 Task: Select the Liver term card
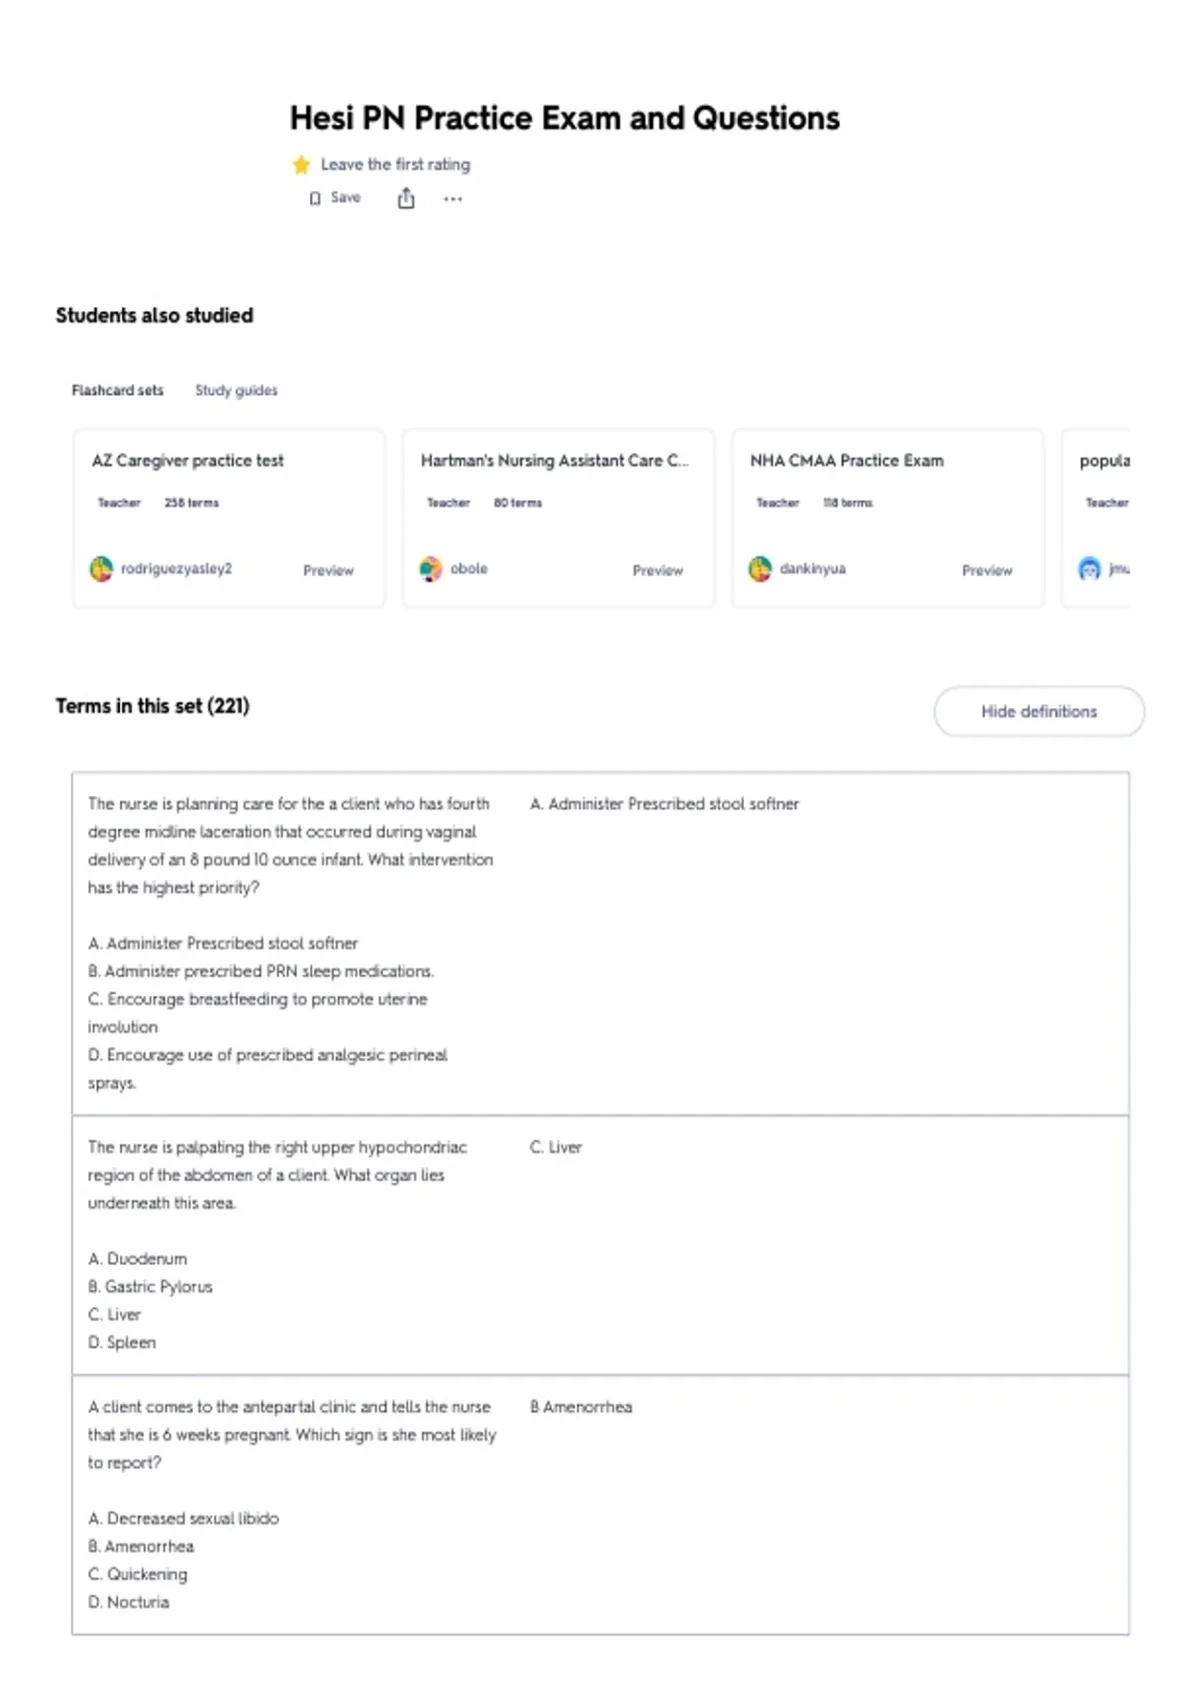tap(600, 1245)
